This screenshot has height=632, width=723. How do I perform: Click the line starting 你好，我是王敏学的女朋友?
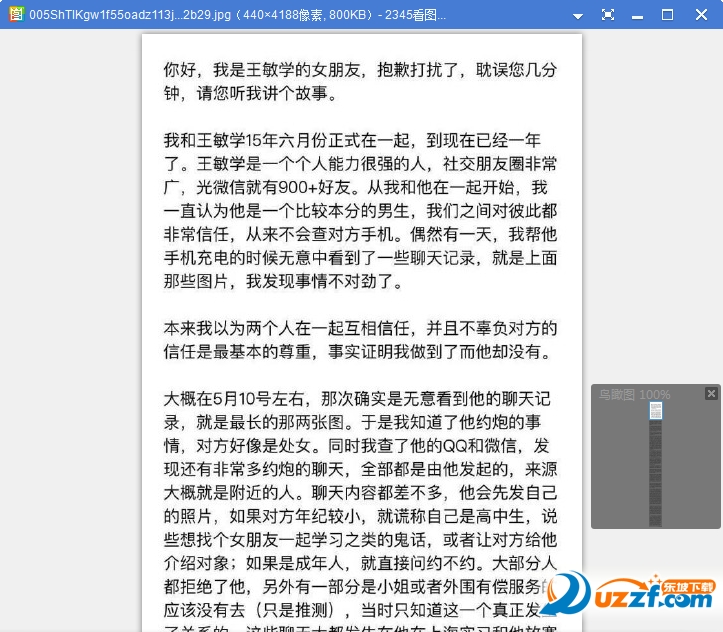coord(360,70)
